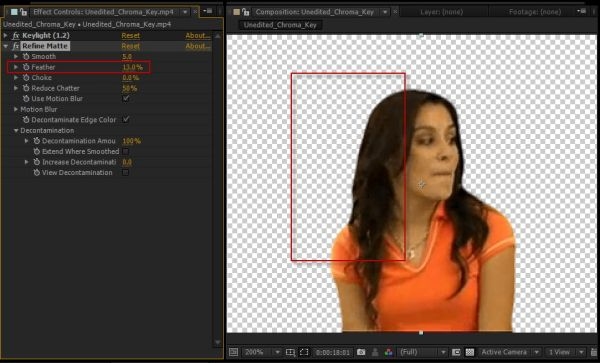Collapse the Decontamination group
Screen dimensions: 600x363
tap(16, 130)
